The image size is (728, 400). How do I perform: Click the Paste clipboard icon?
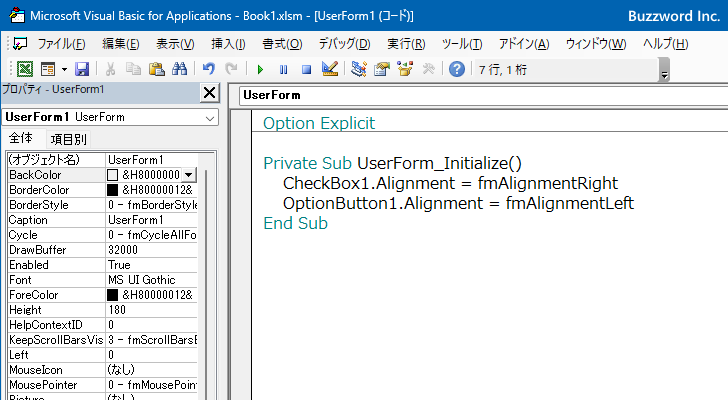[x=156, y=69]
